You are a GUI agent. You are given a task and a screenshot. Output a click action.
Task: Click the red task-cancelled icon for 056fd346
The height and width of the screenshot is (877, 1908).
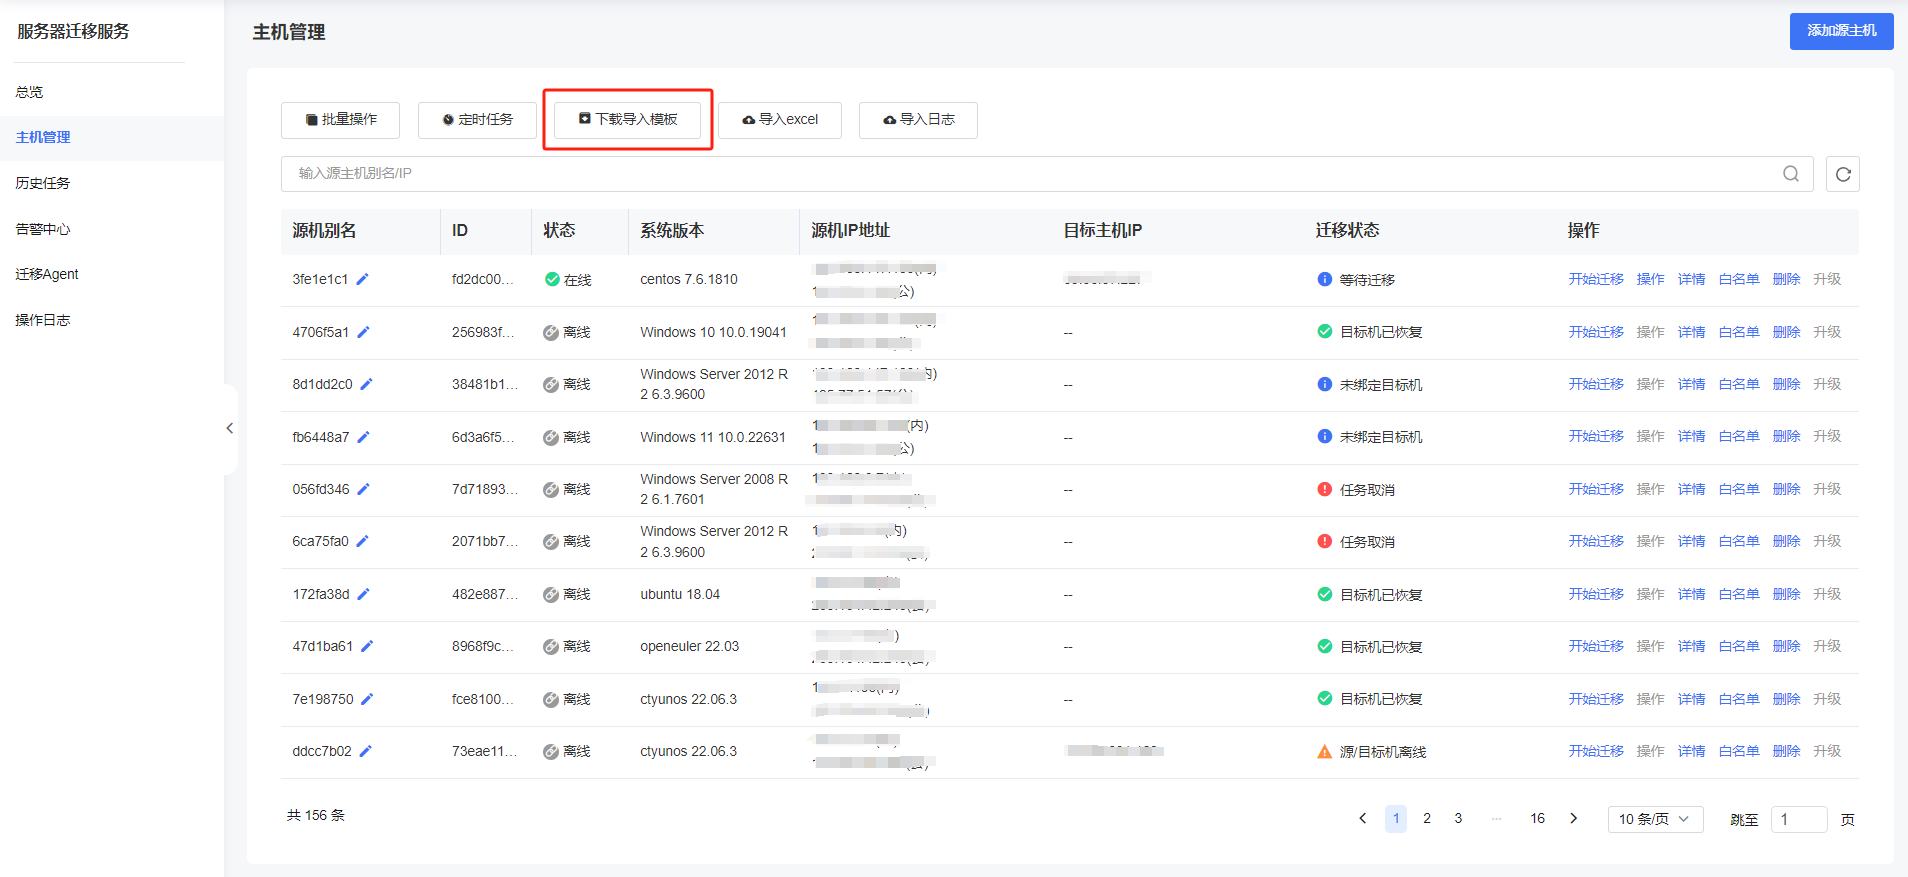point(1324,489)
